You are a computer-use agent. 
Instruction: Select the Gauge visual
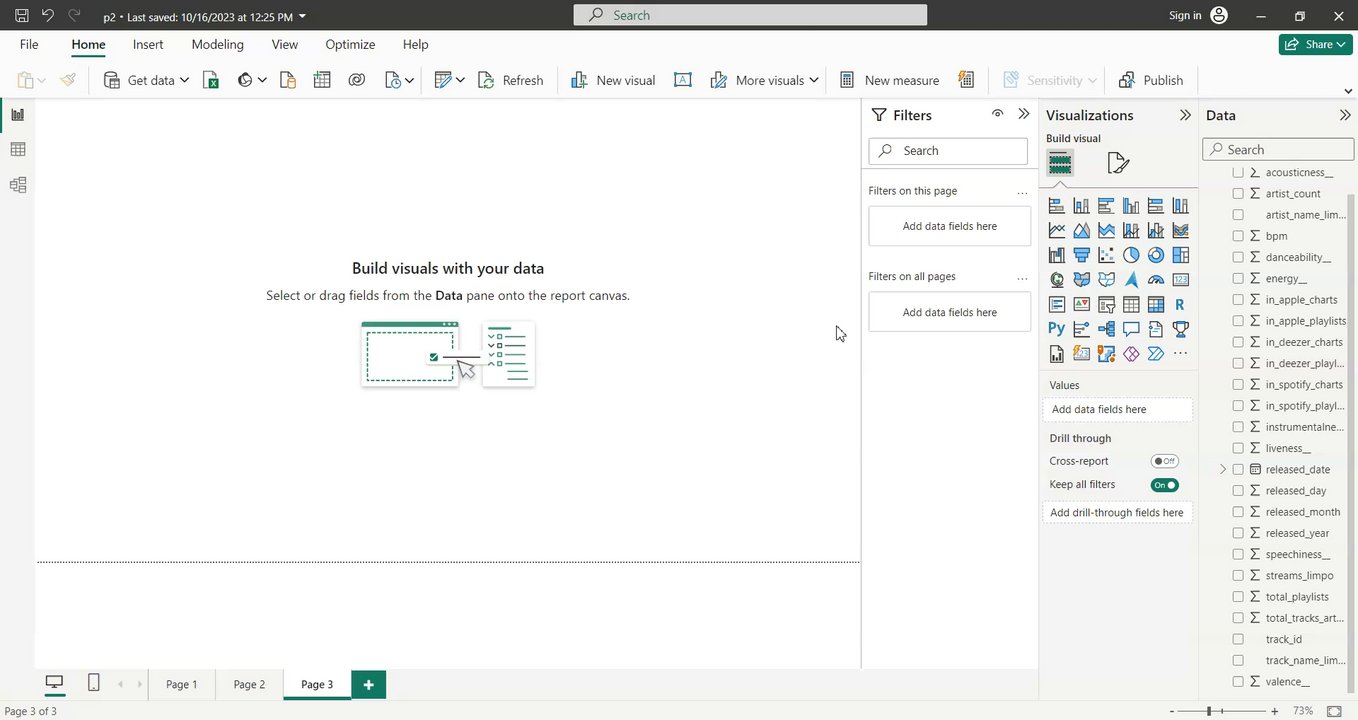click(x=1156, y=280)
